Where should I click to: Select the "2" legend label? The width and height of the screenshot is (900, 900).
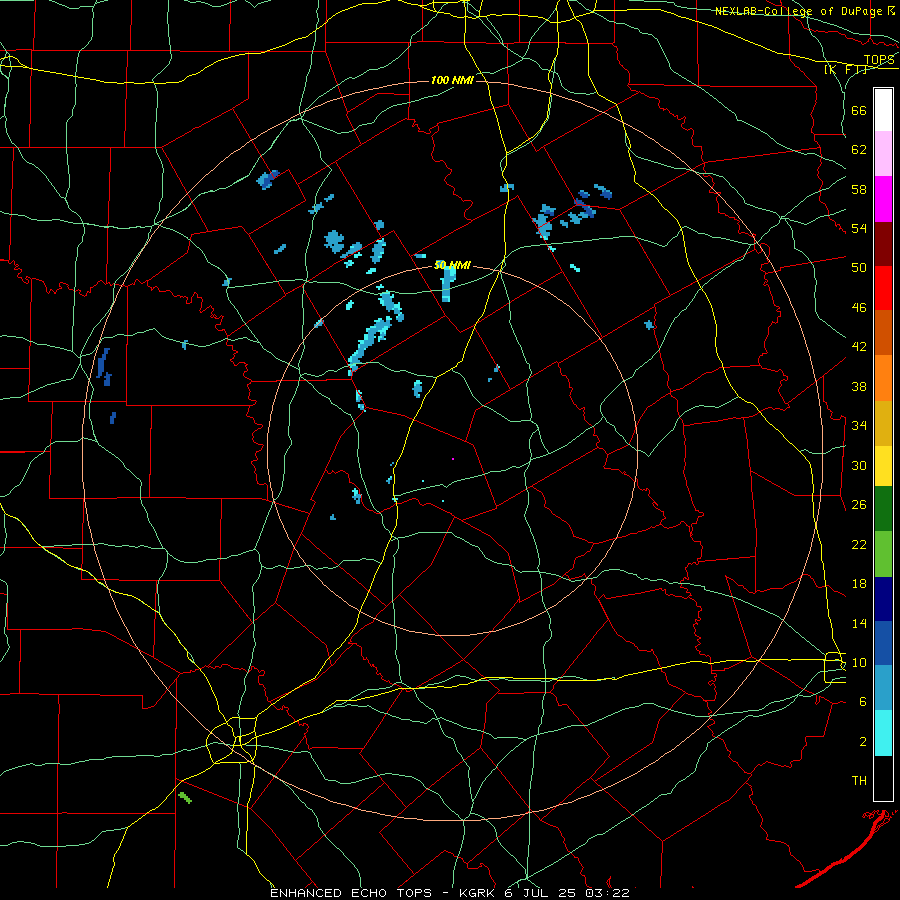click(x=863, y=742)
